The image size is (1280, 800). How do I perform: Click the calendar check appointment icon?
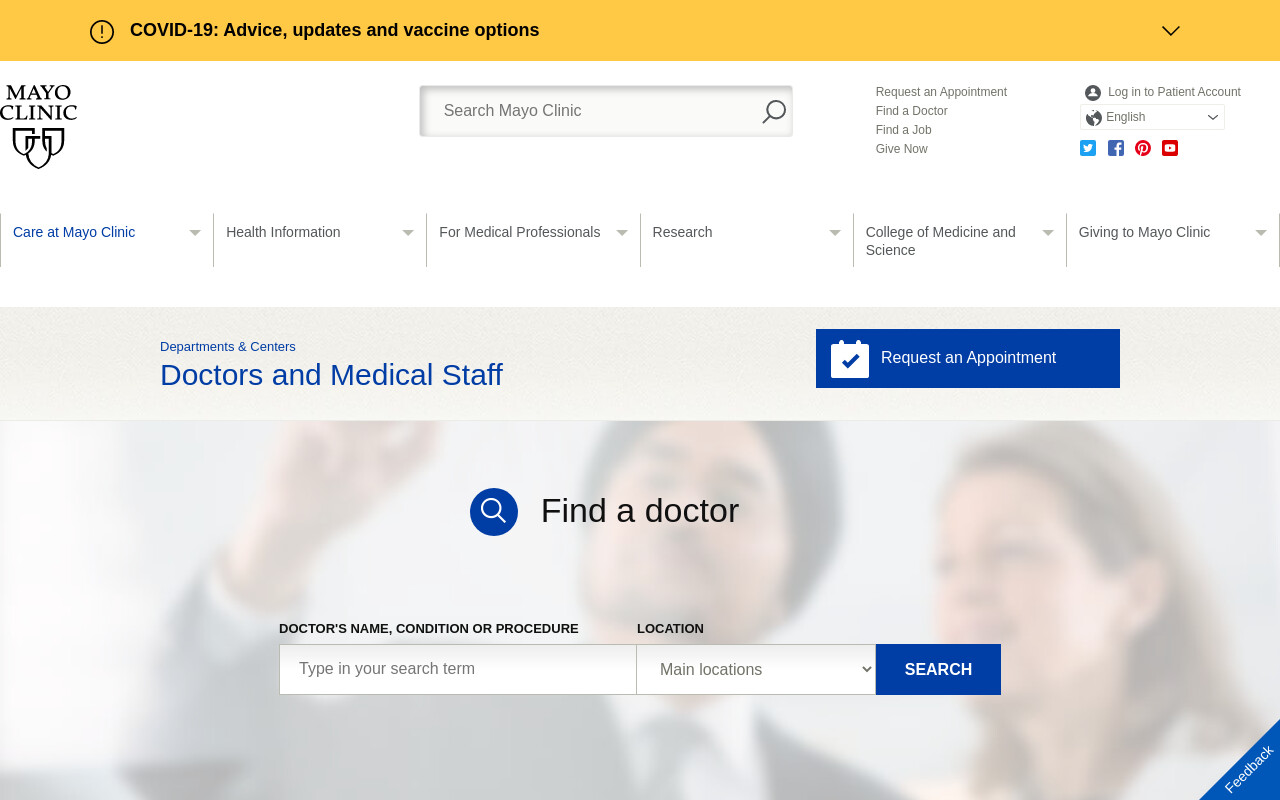tap(850, 358)
